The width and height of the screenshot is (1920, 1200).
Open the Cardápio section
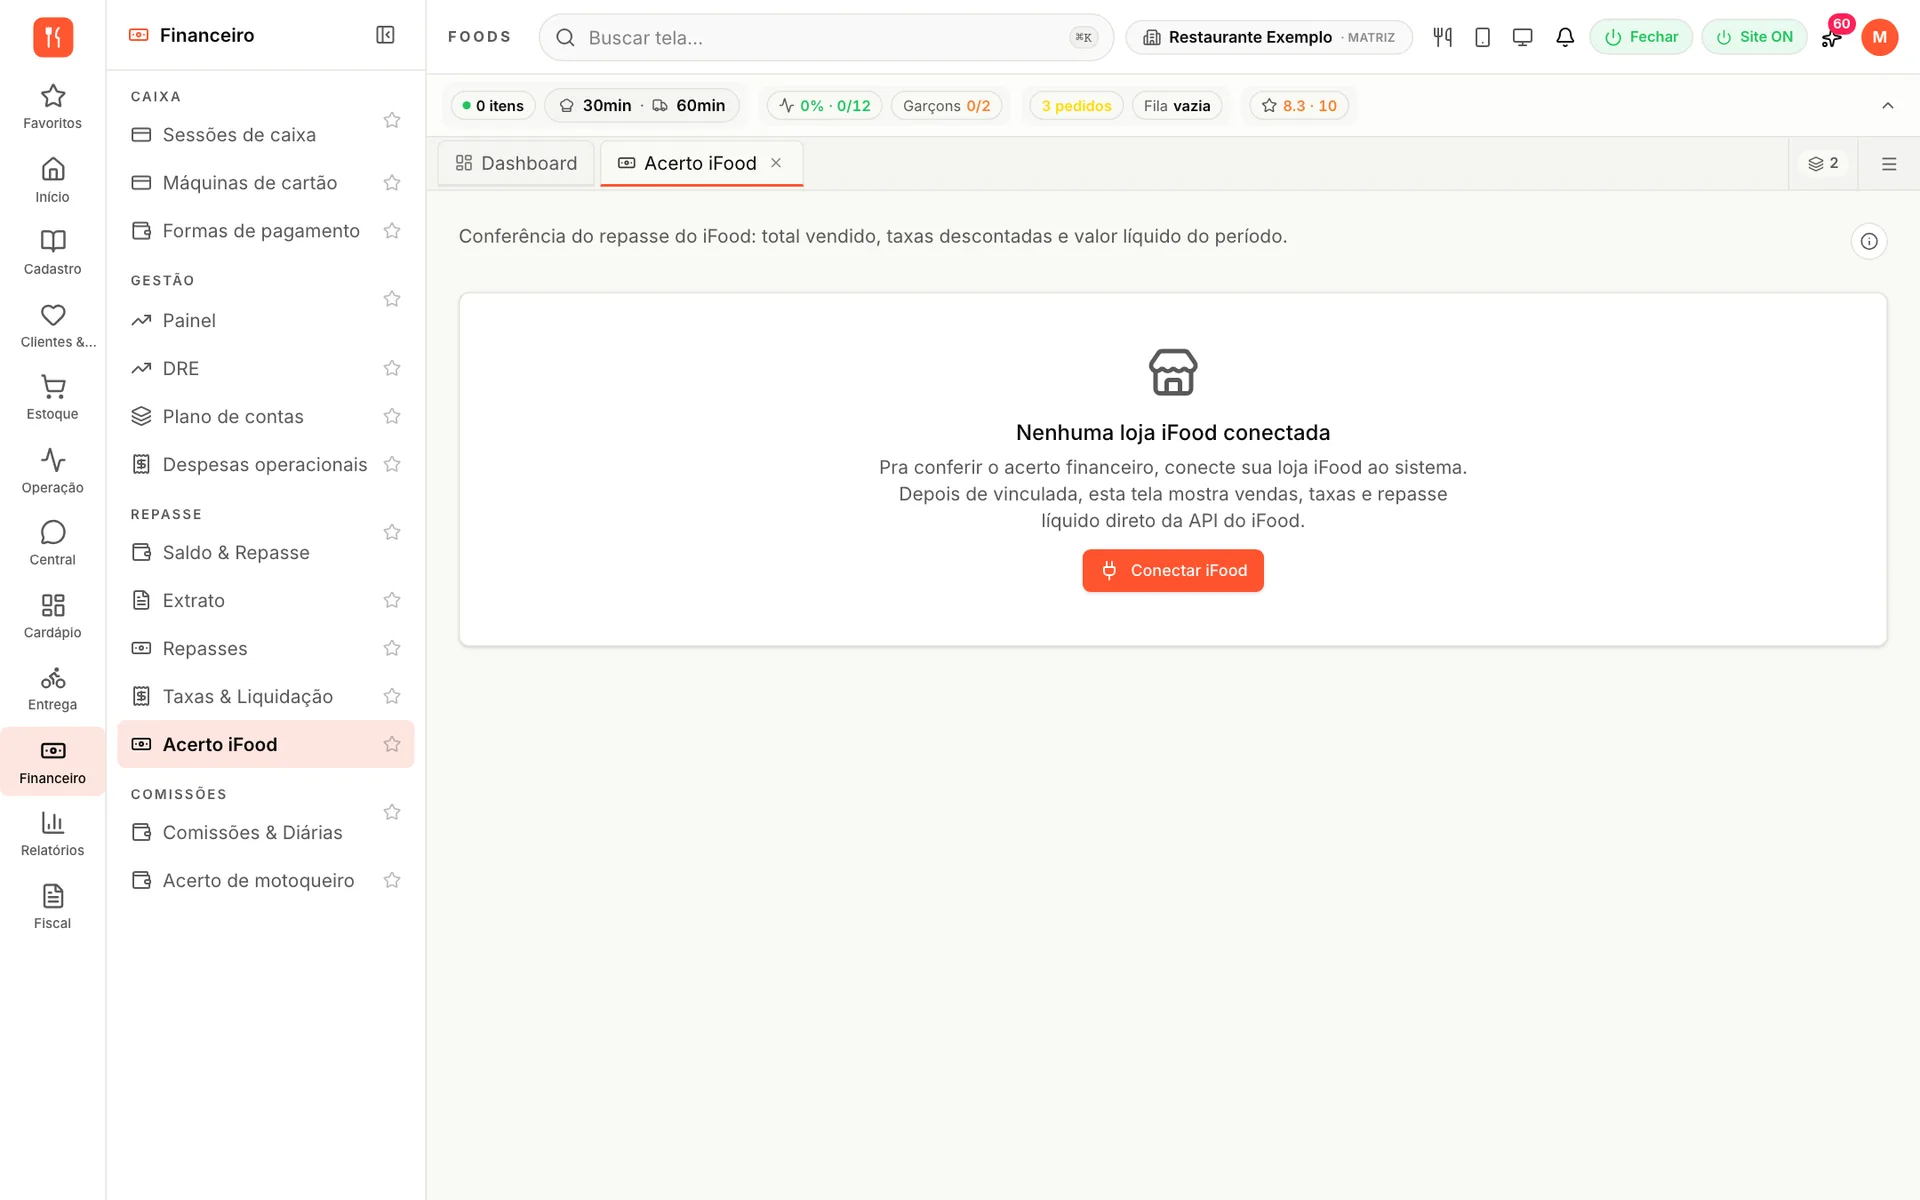[x=52, y=616]
